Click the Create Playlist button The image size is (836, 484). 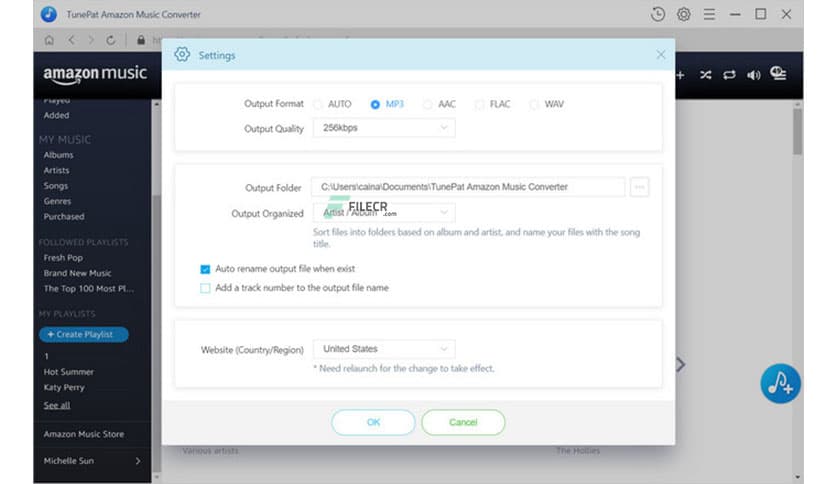[84, 334]
